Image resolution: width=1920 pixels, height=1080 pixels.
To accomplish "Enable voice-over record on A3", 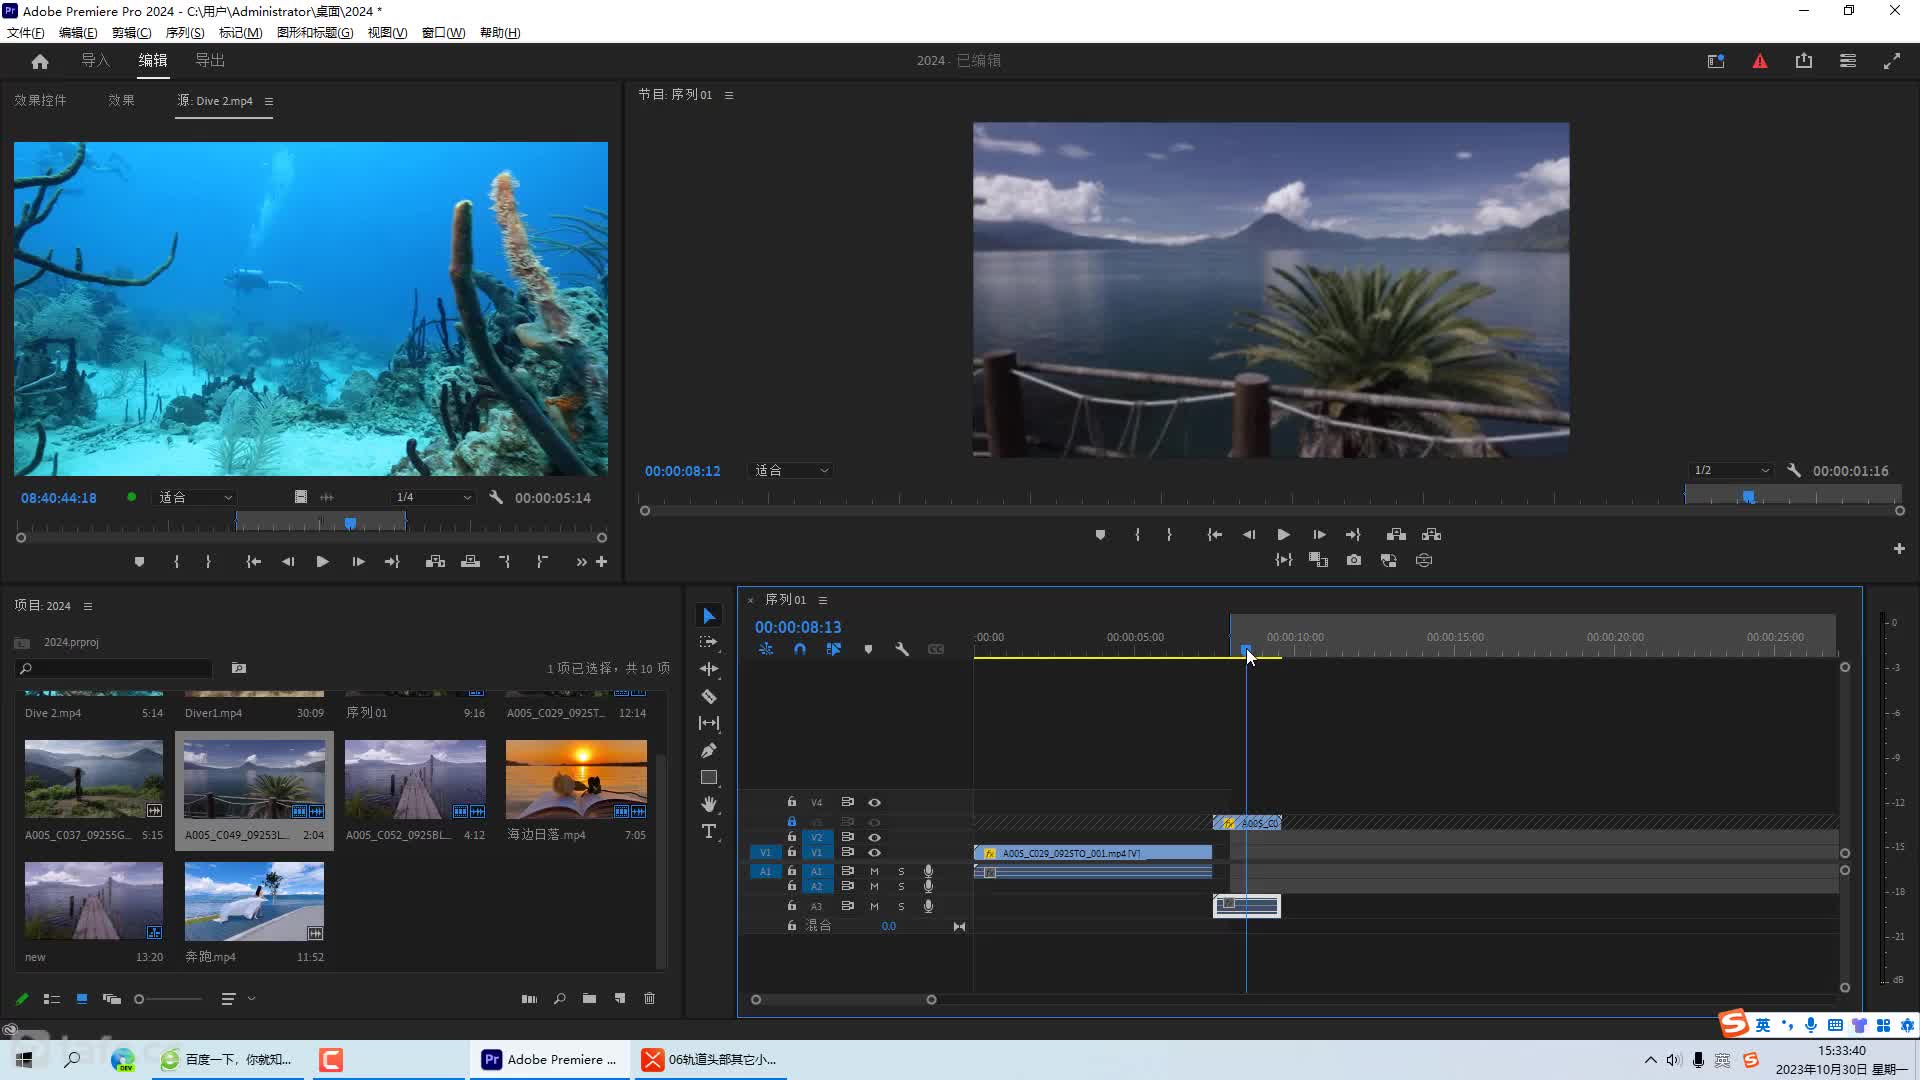I will click(x=928, y=906).
